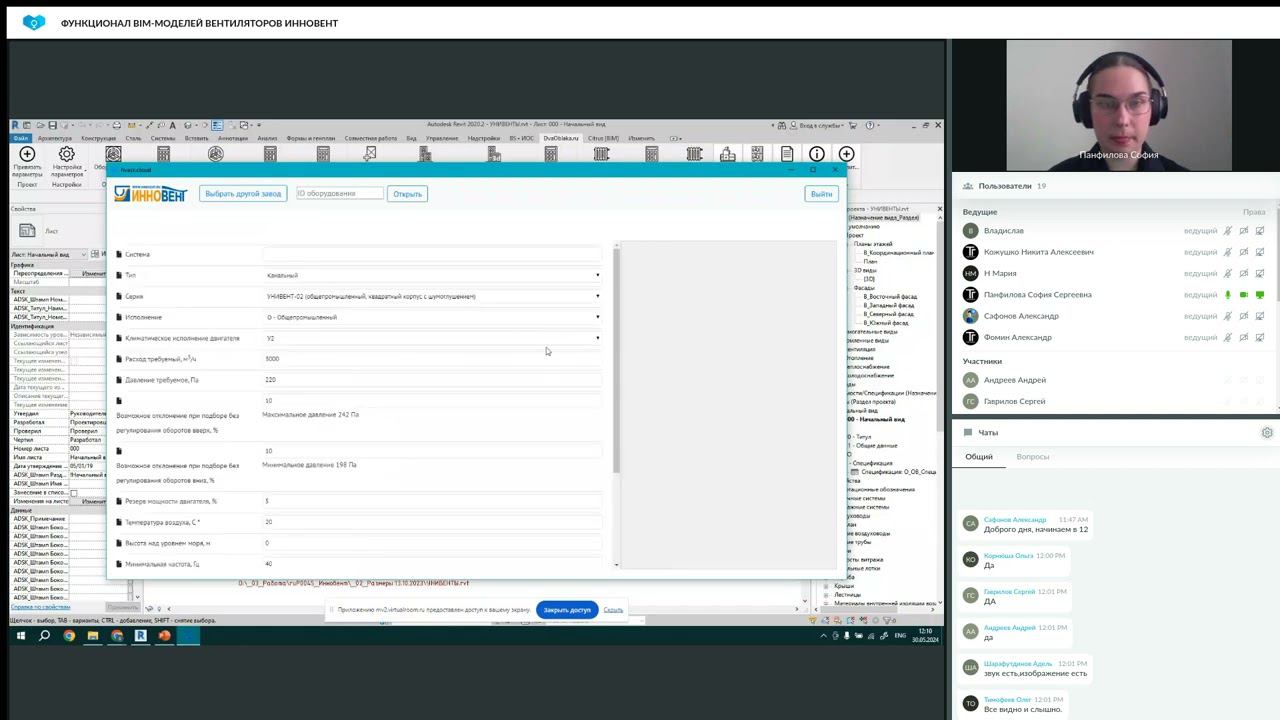Disable Панфилова София's green camera icon
This screenshot has height=720, width=1280.
click(x=1244, y=295)
